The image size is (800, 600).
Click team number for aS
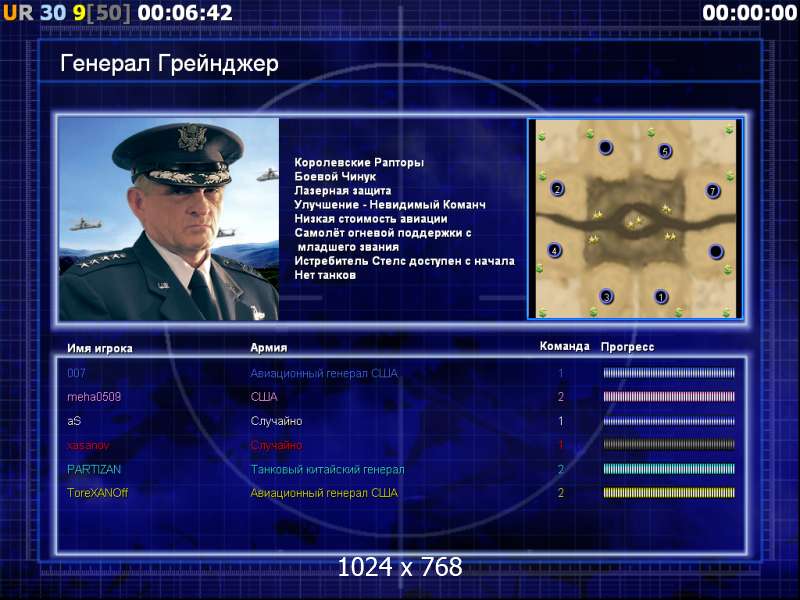click(x=561, y=421)
